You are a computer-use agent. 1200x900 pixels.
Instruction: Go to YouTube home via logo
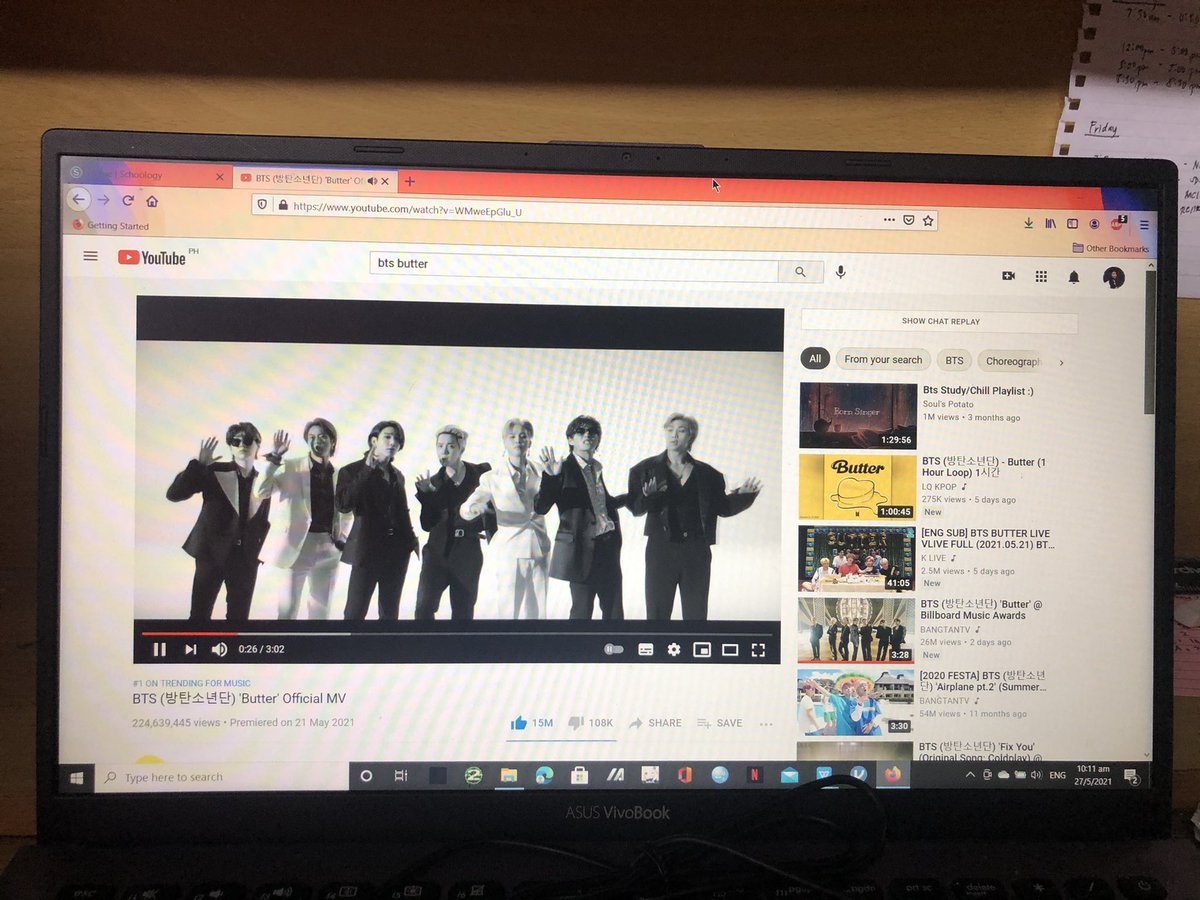(152, 258)
